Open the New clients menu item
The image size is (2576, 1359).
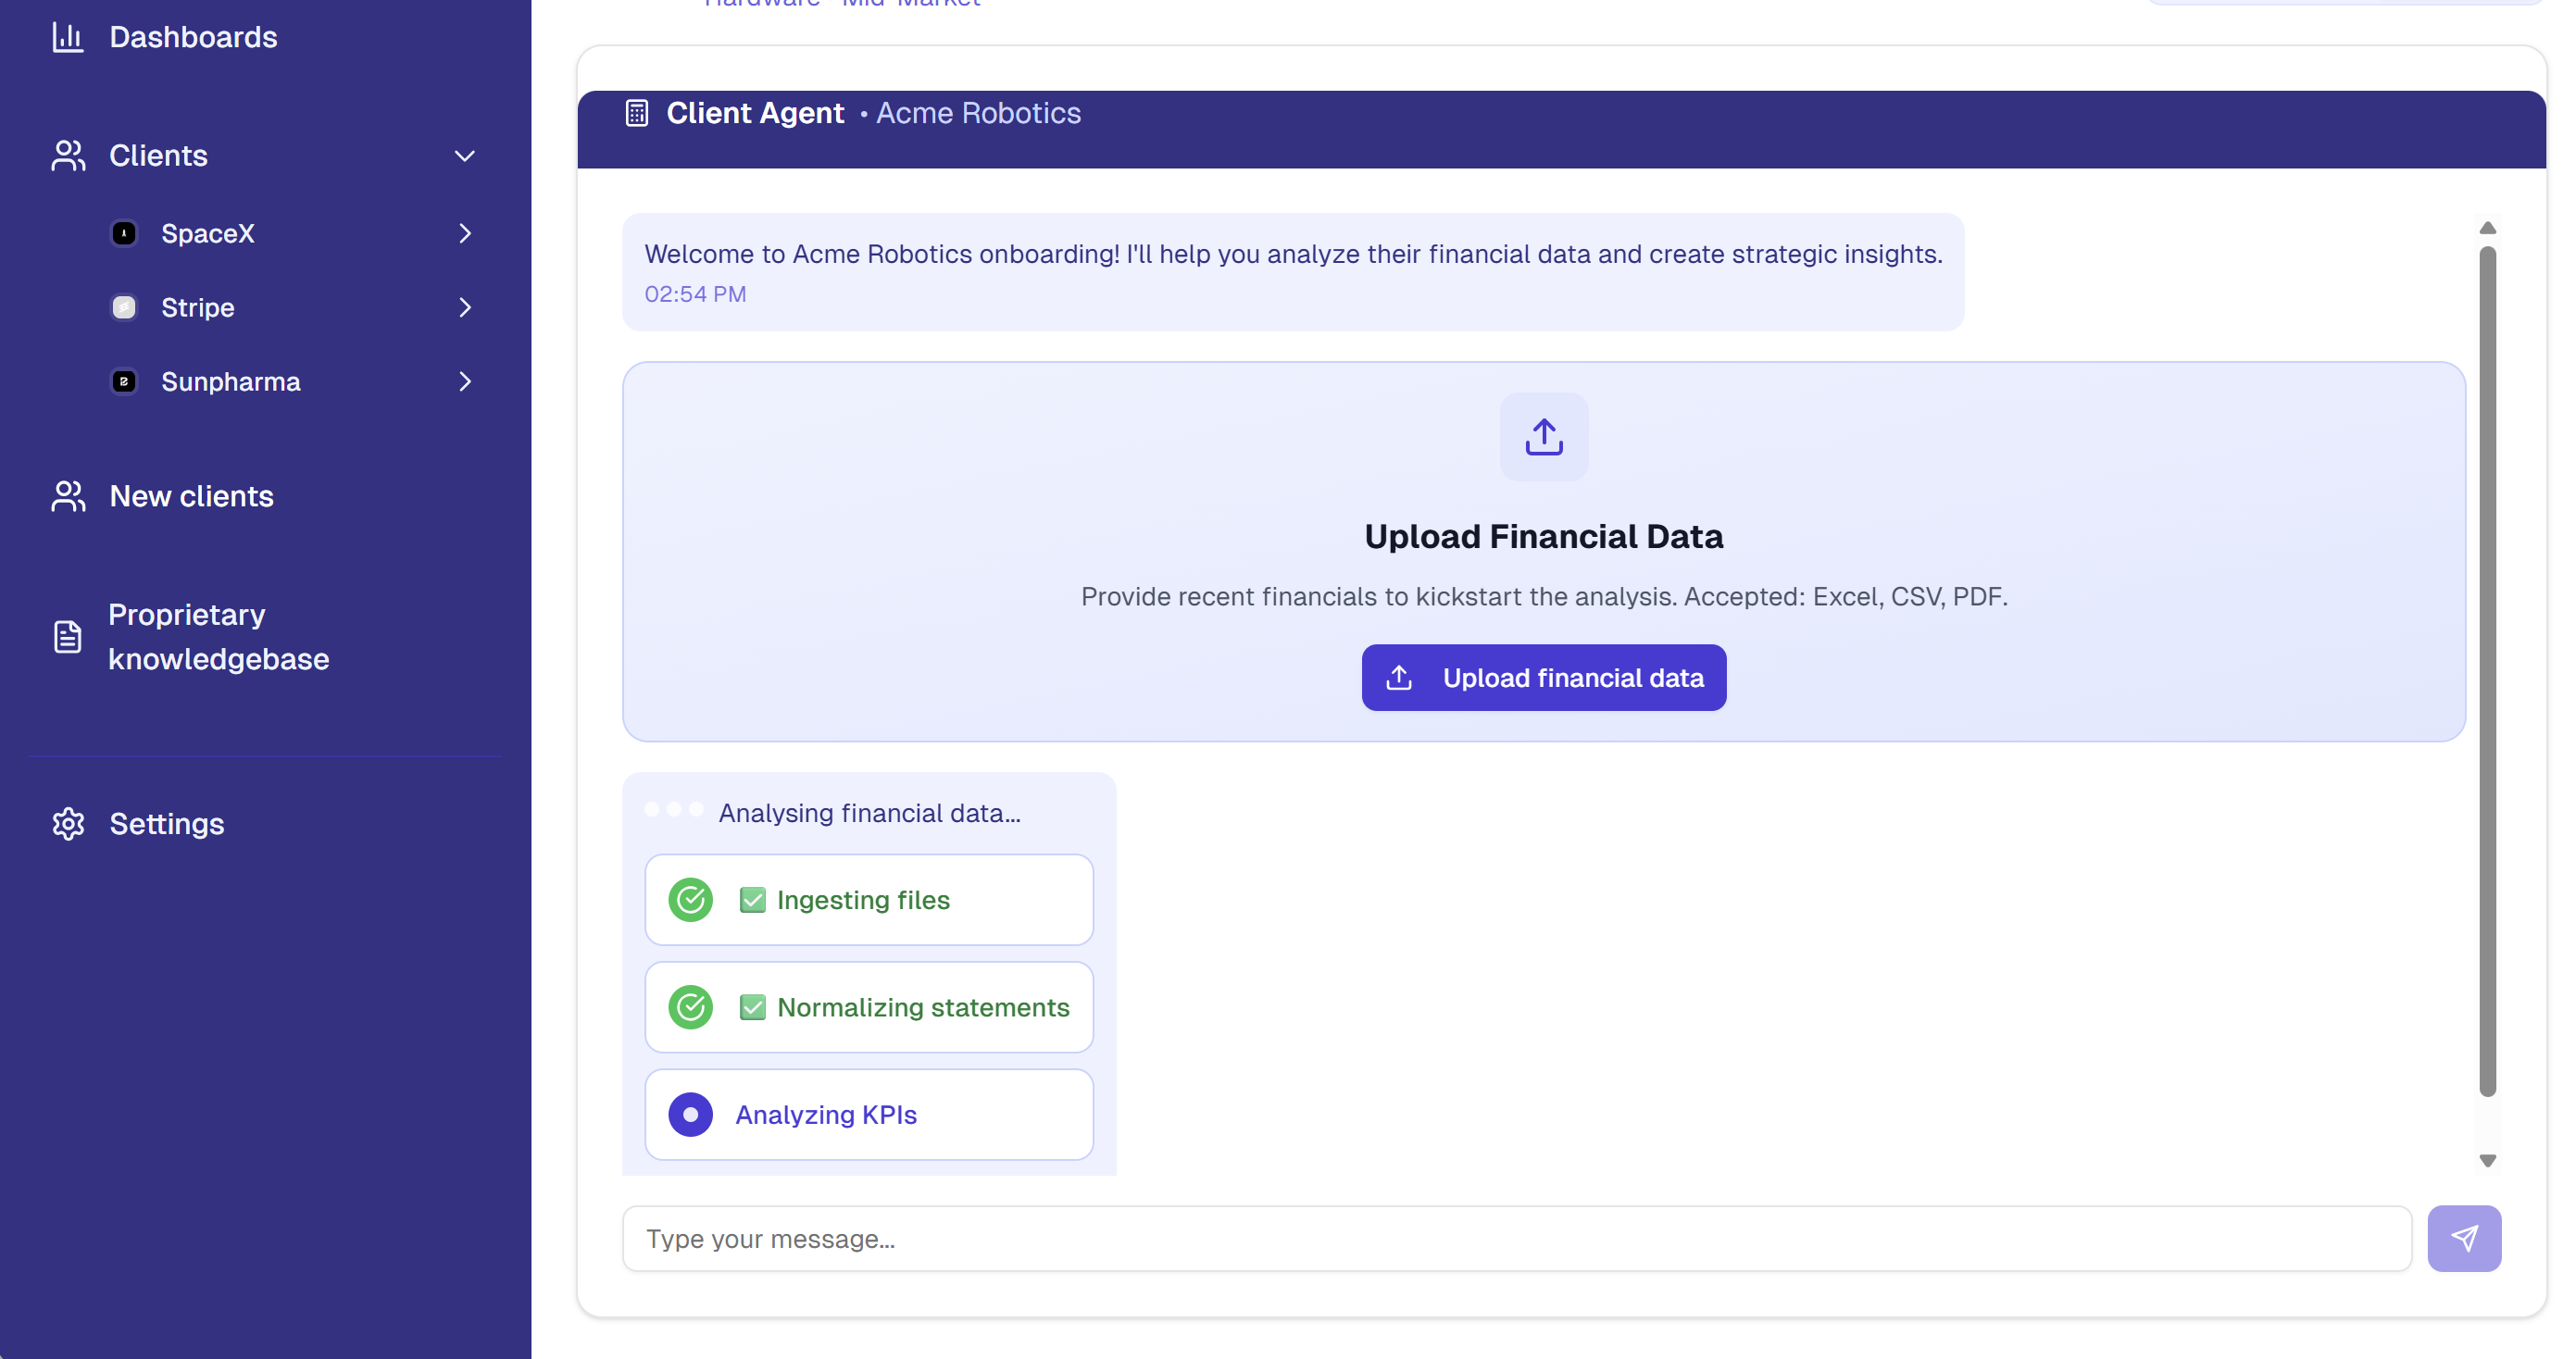191,496
